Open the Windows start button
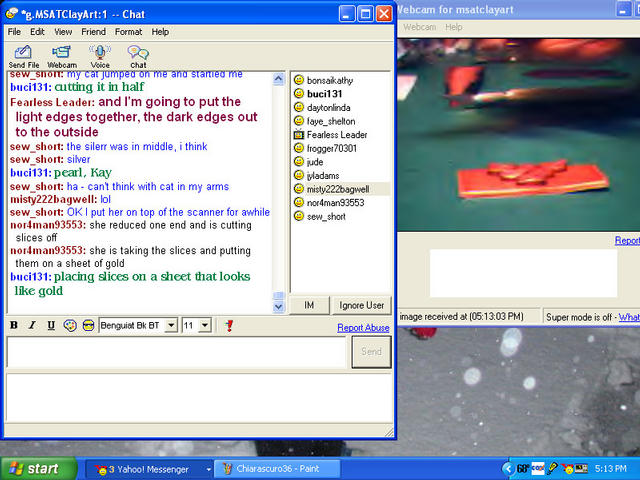The height and width of the screenshot is (480, 640). 38,469
